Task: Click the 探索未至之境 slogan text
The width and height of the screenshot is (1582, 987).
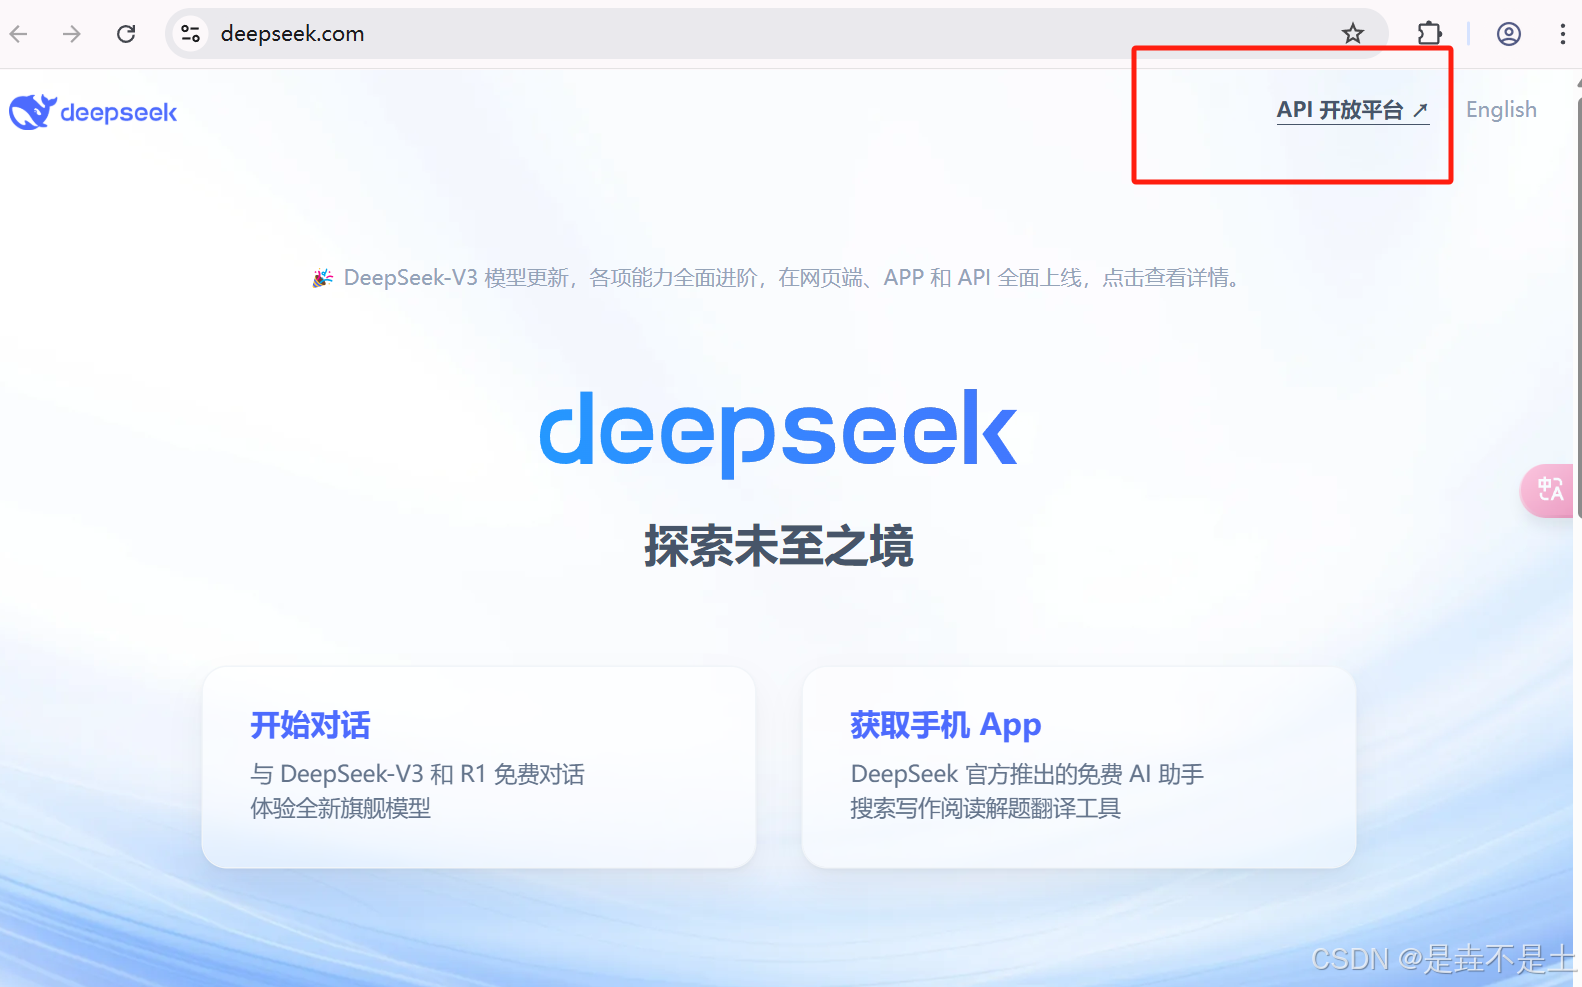Action: (x=779, y=546)
